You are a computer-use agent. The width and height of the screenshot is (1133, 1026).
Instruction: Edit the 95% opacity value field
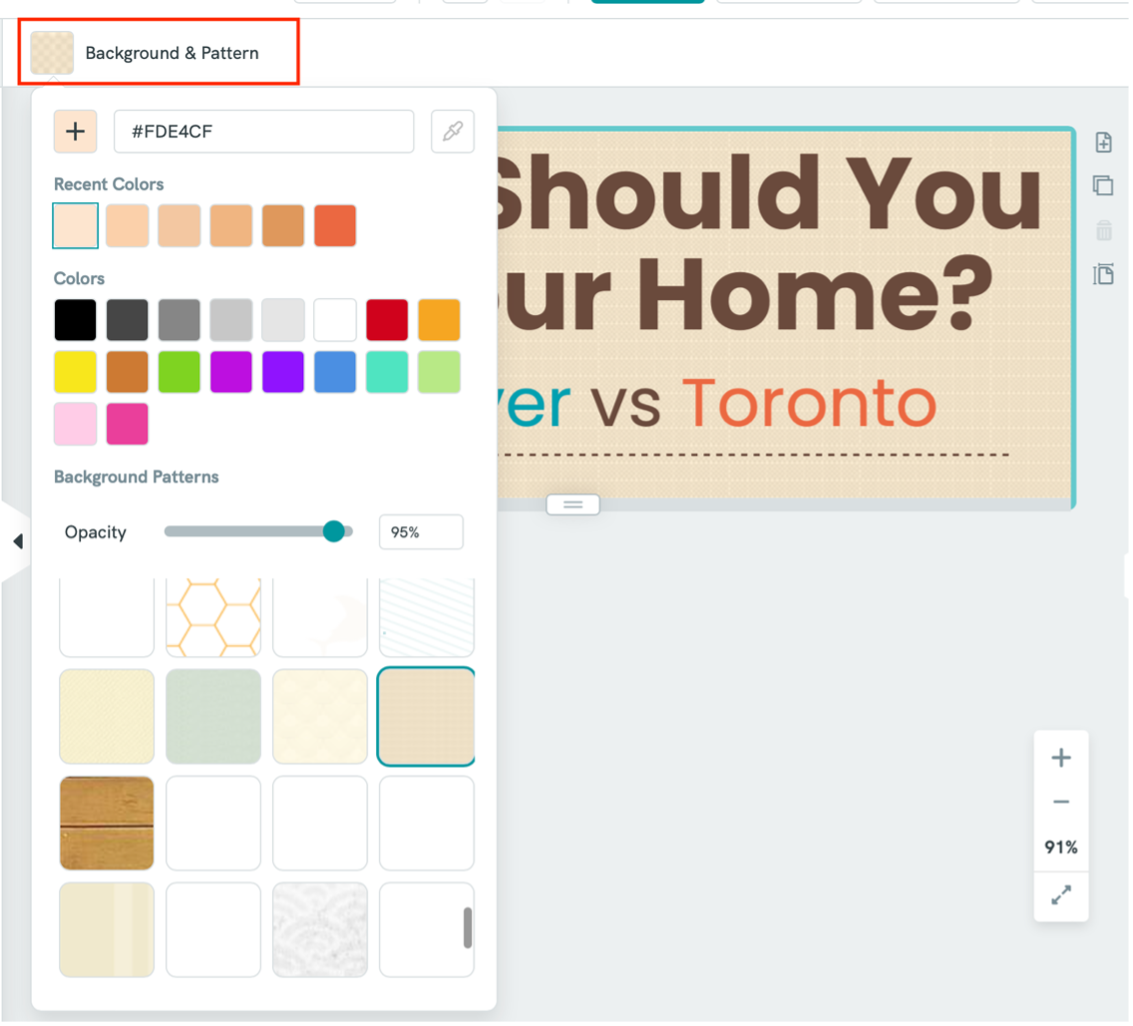[420, 531]
